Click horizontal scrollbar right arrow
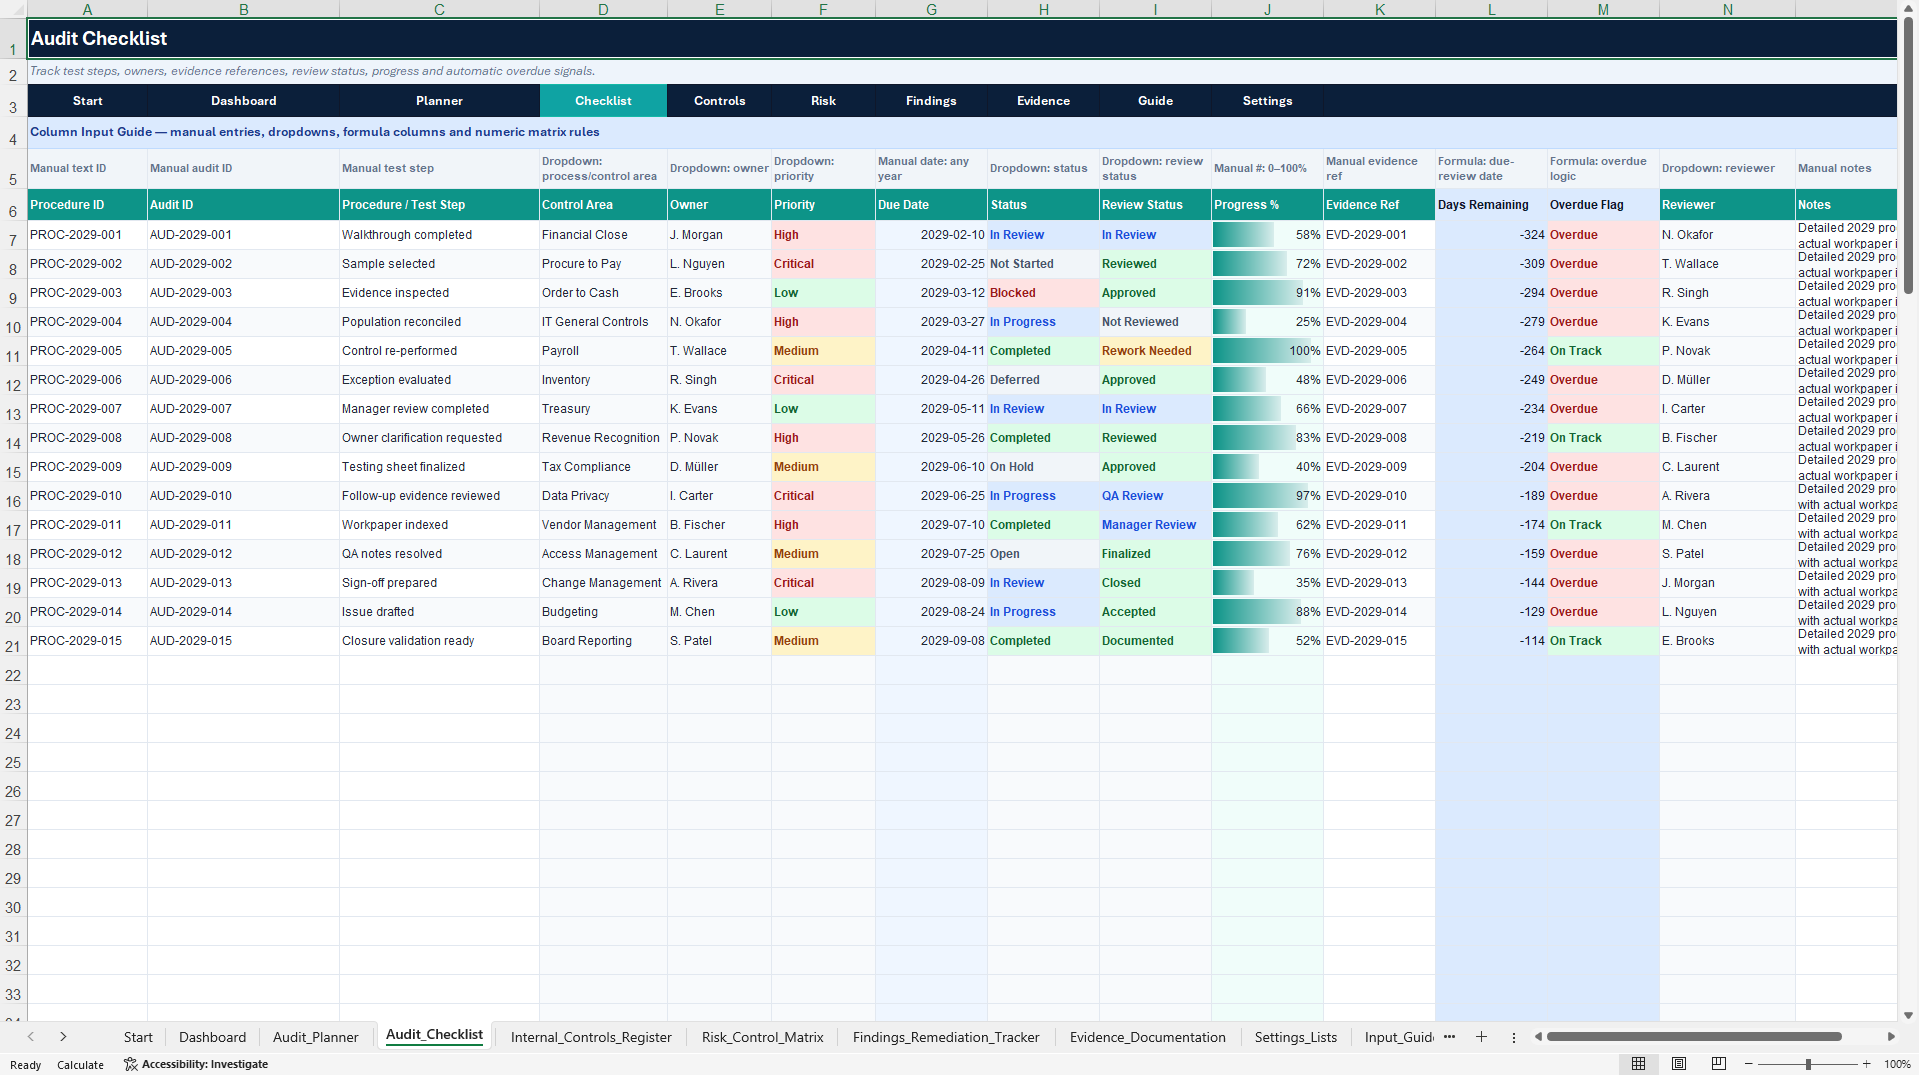This screenshot has width=1919, height=1075. (x=1891, y=1037)
